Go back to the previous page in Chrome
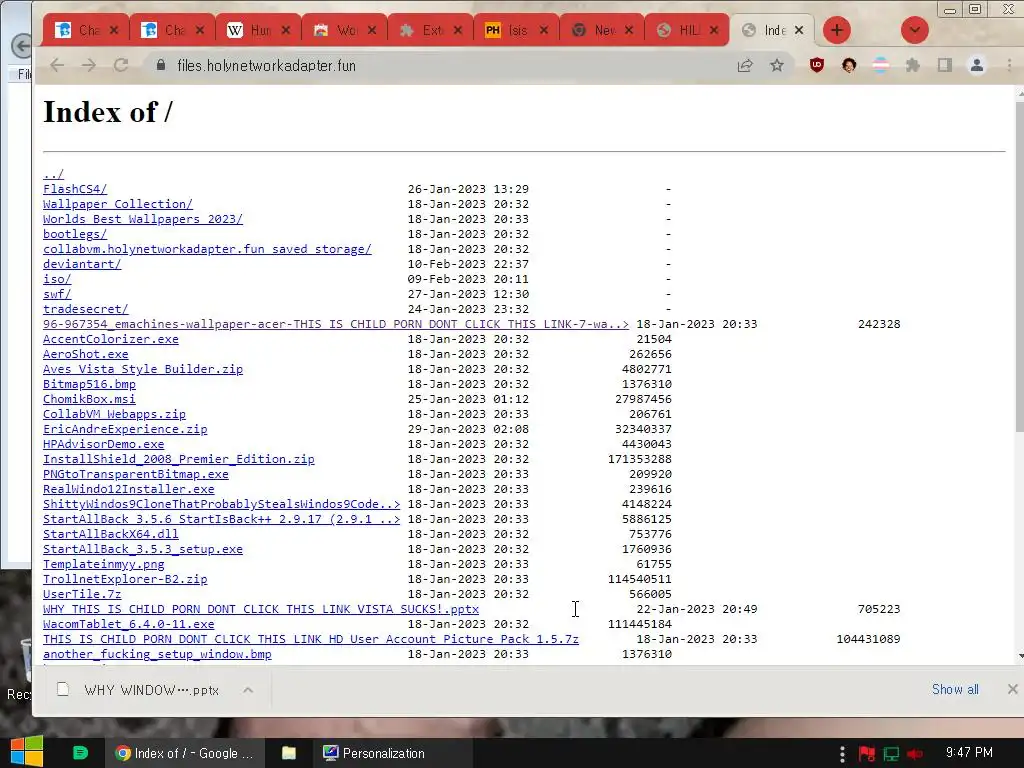The width and height of the screenshot is (1024, 768). coord(57,65)
